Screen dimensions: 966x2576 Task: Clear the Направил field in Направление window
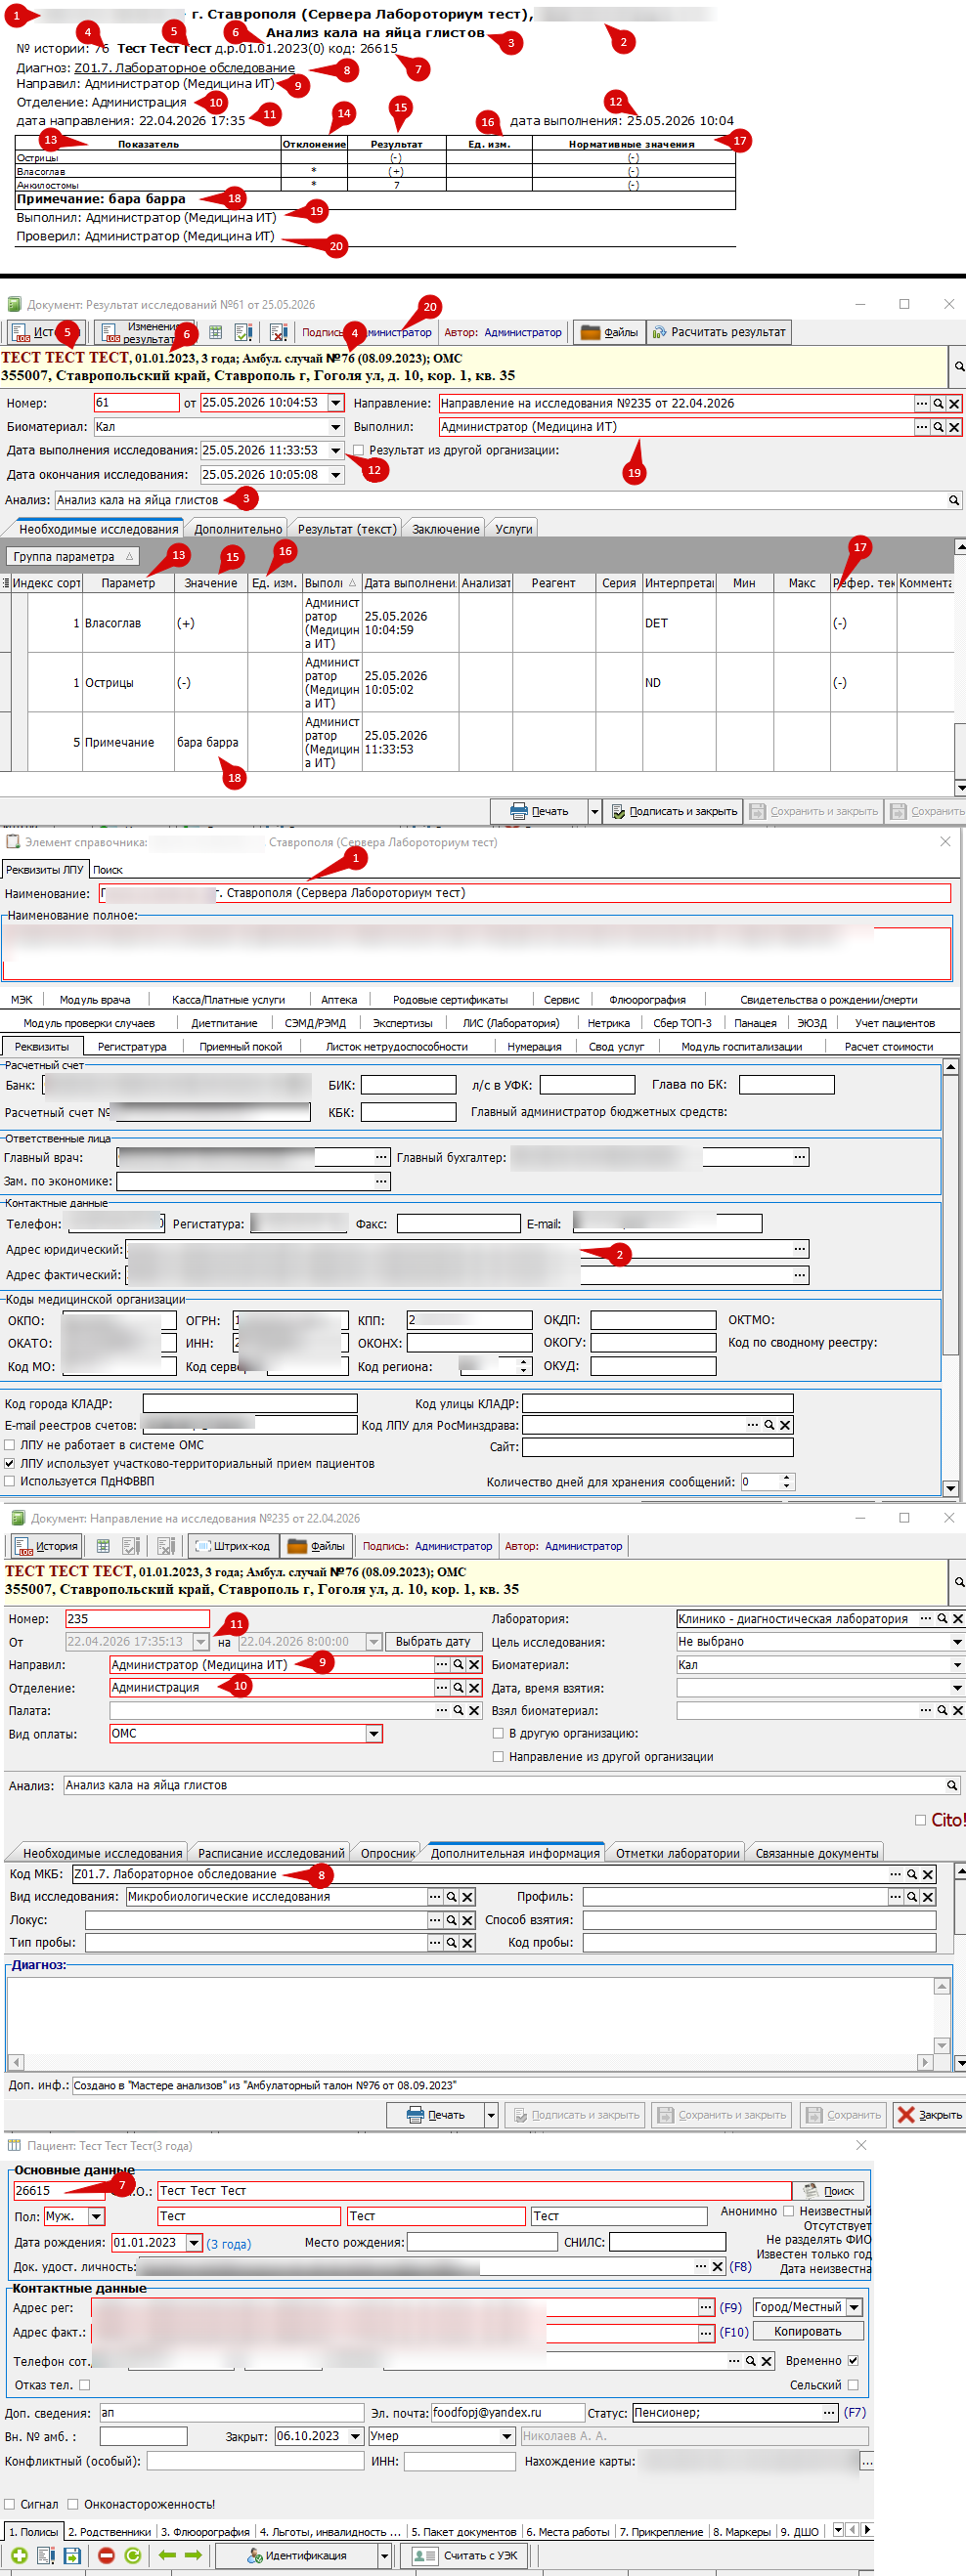474,1665
